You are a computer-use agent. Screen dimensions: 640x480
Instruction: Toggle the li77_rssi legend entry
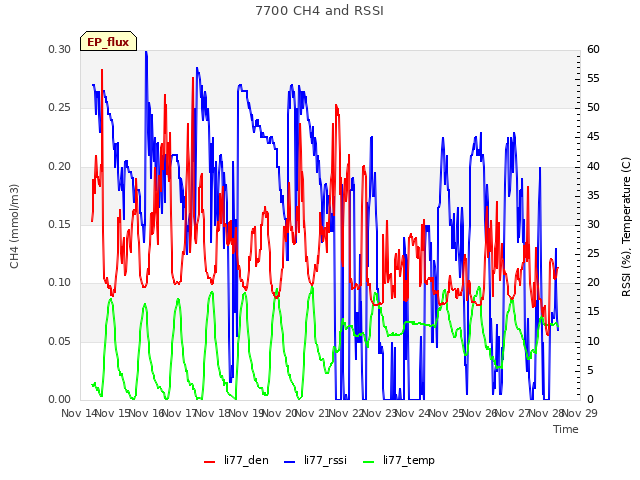click(315, 460)
